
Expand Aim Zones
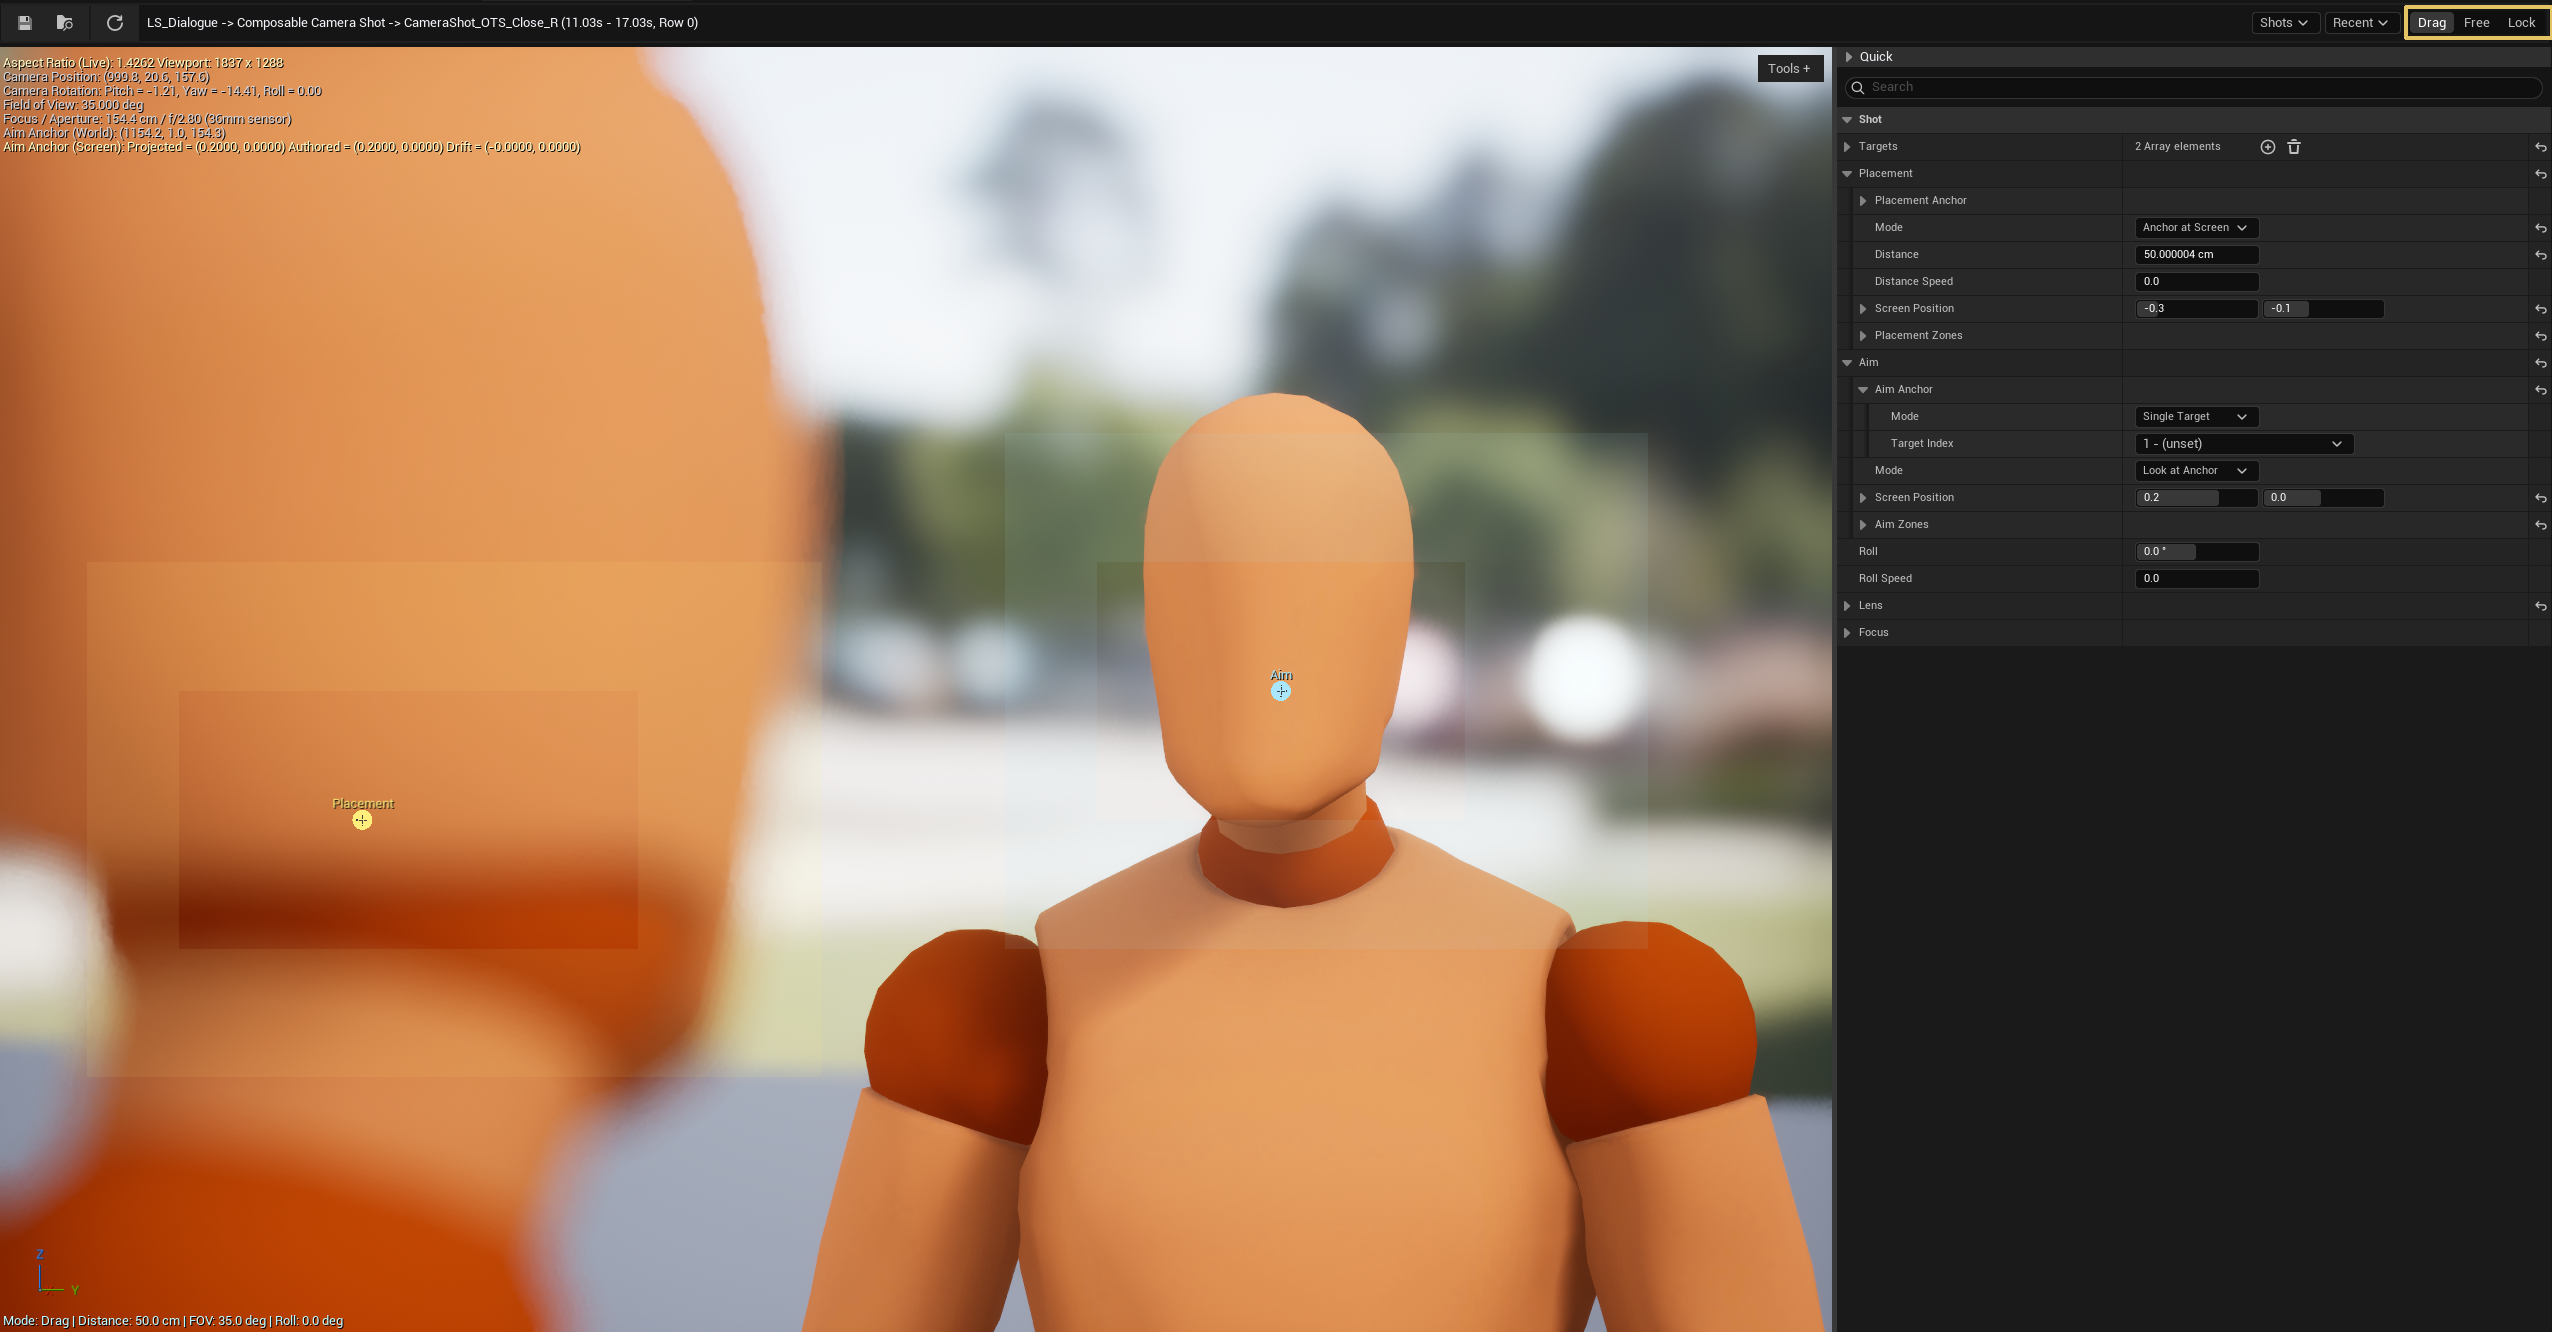pyautogui.click(x=1863, y=525)
